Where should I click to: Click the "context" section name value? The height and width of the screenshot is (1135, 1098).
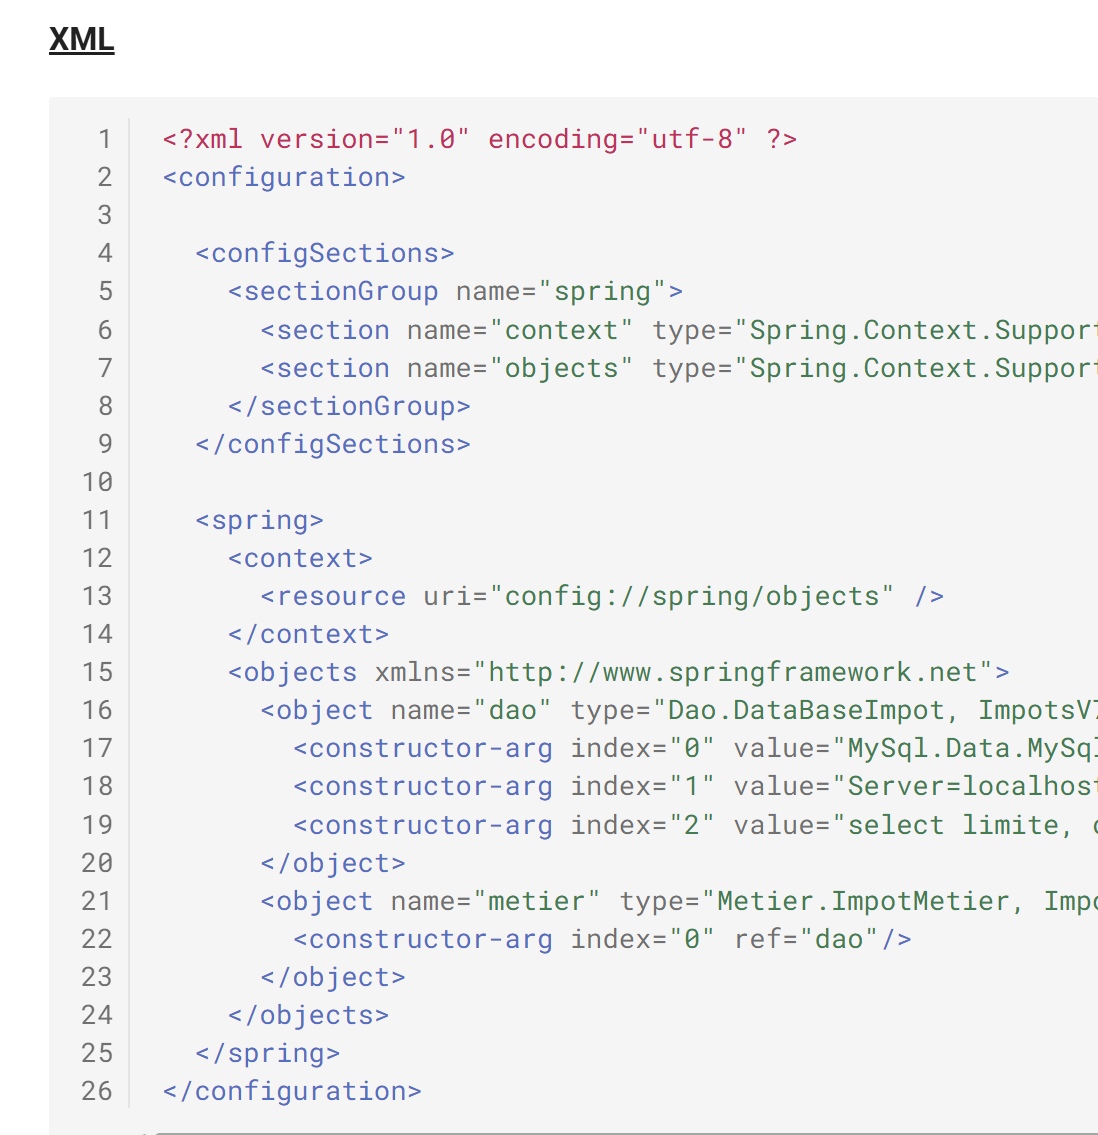[562, 330]
